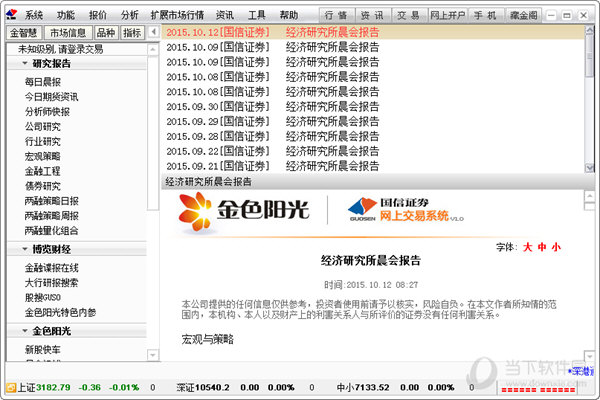This screenshot has width=600, height=400.
Task: Open 两融量化组合 in the sidebar
Action: pyautogui.click(x=52, y=231)
